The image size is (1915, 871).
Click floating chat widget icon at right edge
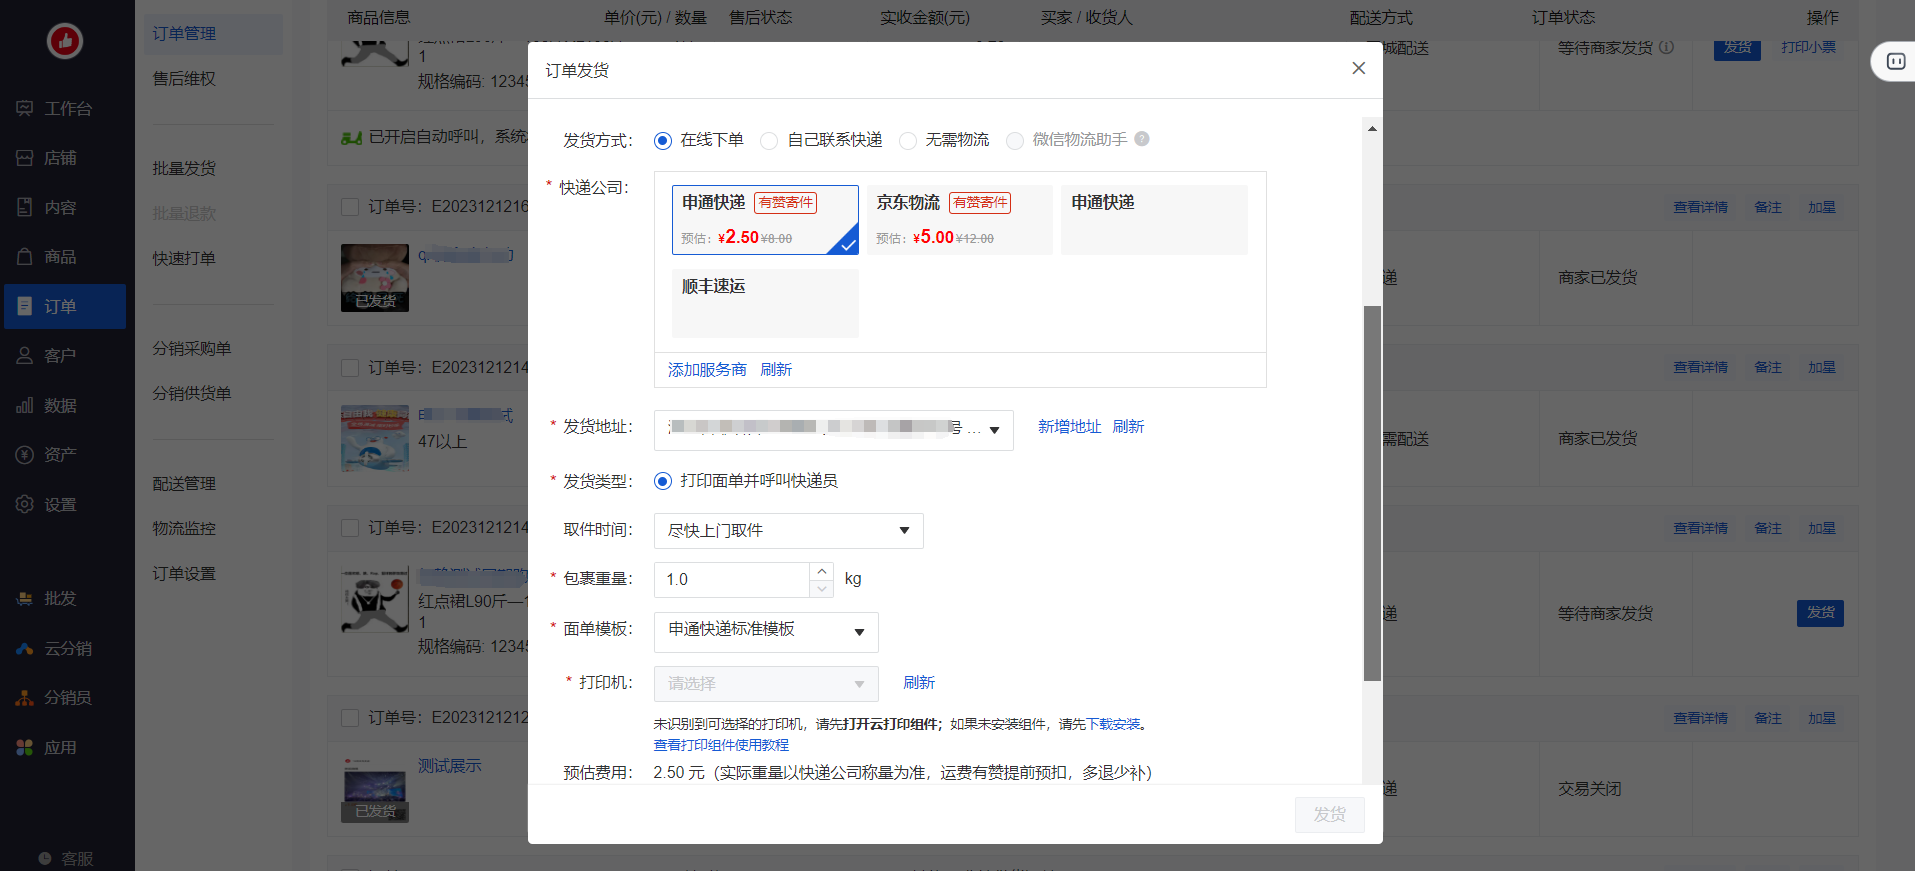coord(1895,62)
